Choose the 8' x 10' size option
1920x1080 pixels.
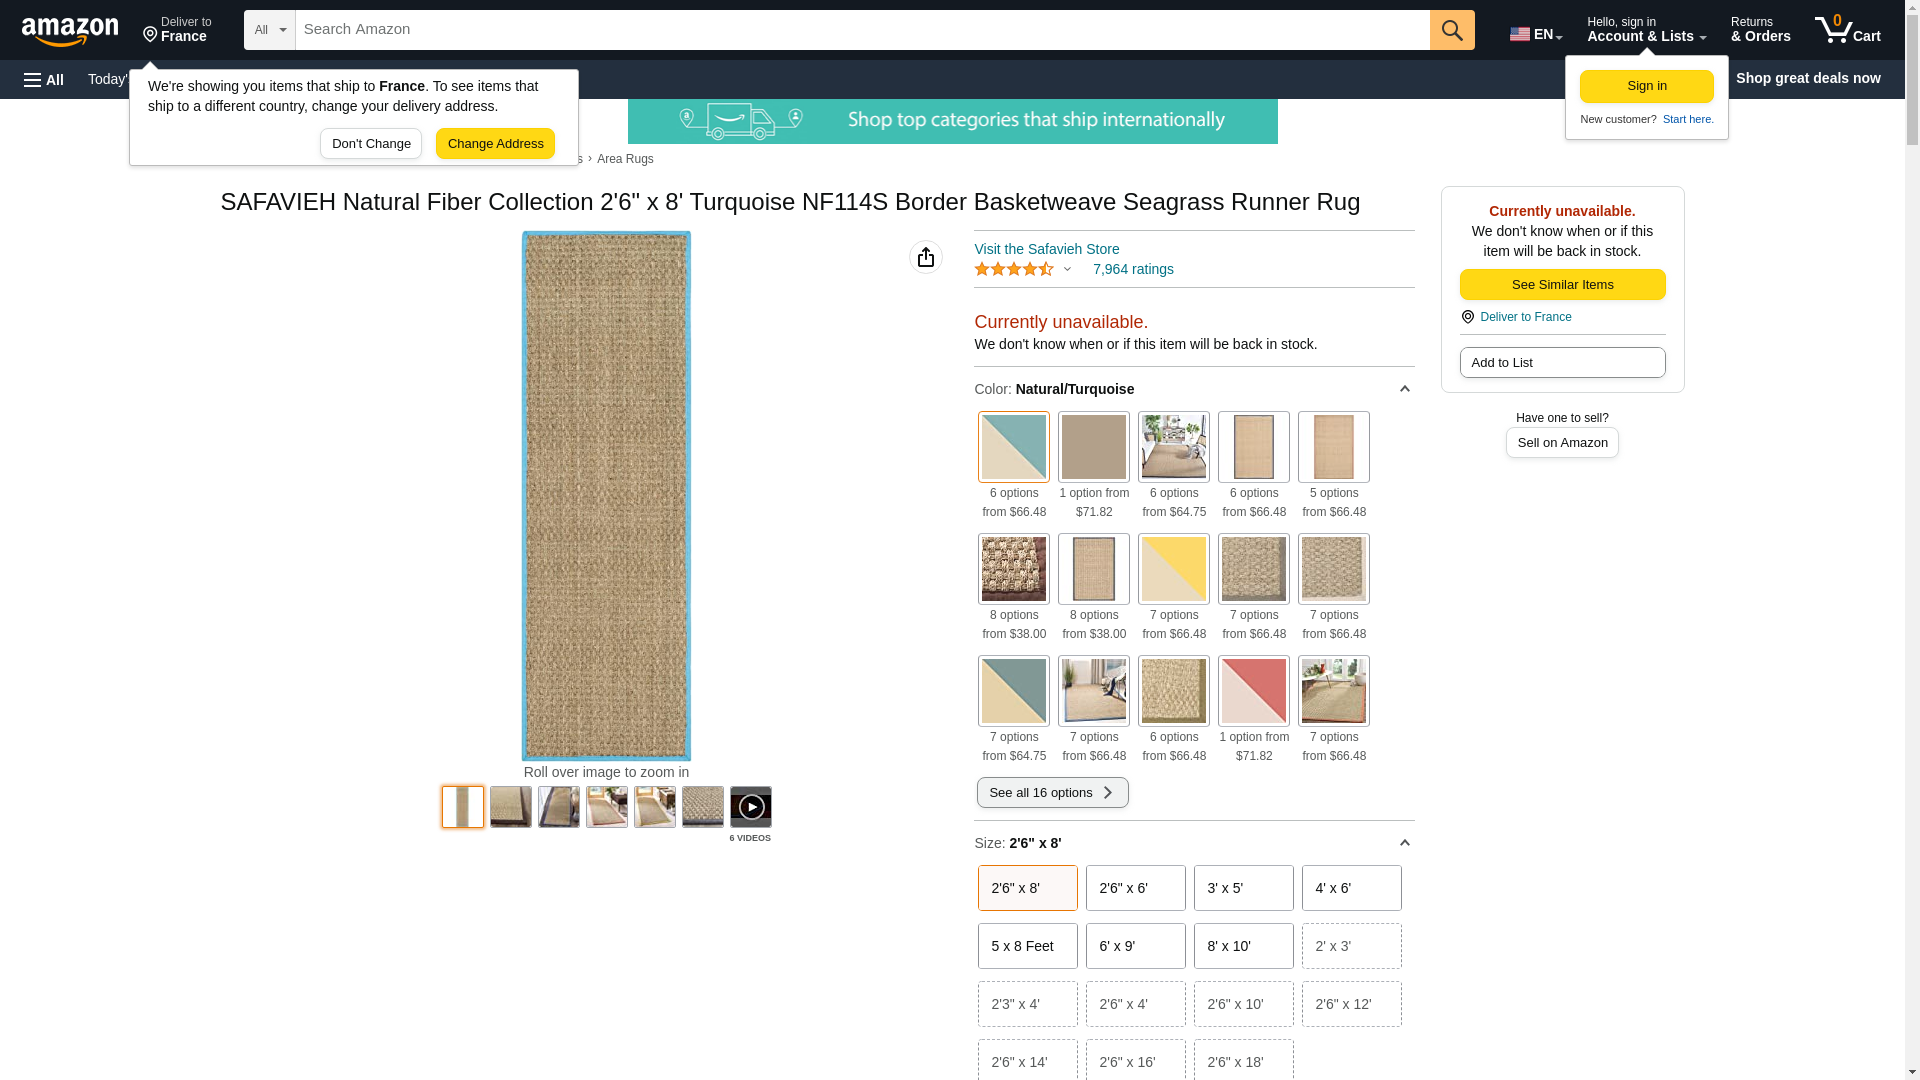coord(1244,946)
